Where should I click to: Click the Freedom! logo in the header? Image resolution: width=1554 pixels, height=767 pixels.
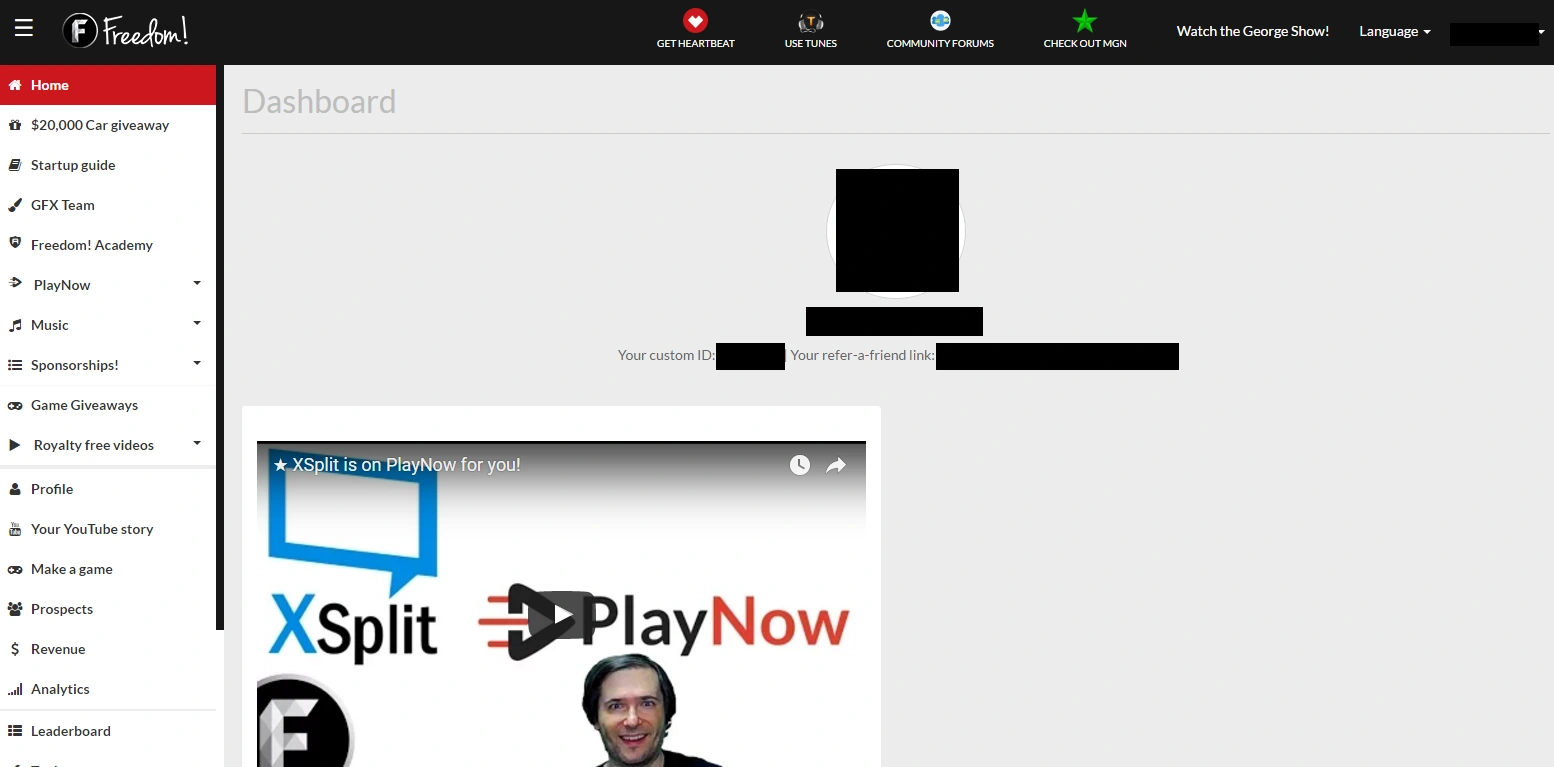[125, 31]
